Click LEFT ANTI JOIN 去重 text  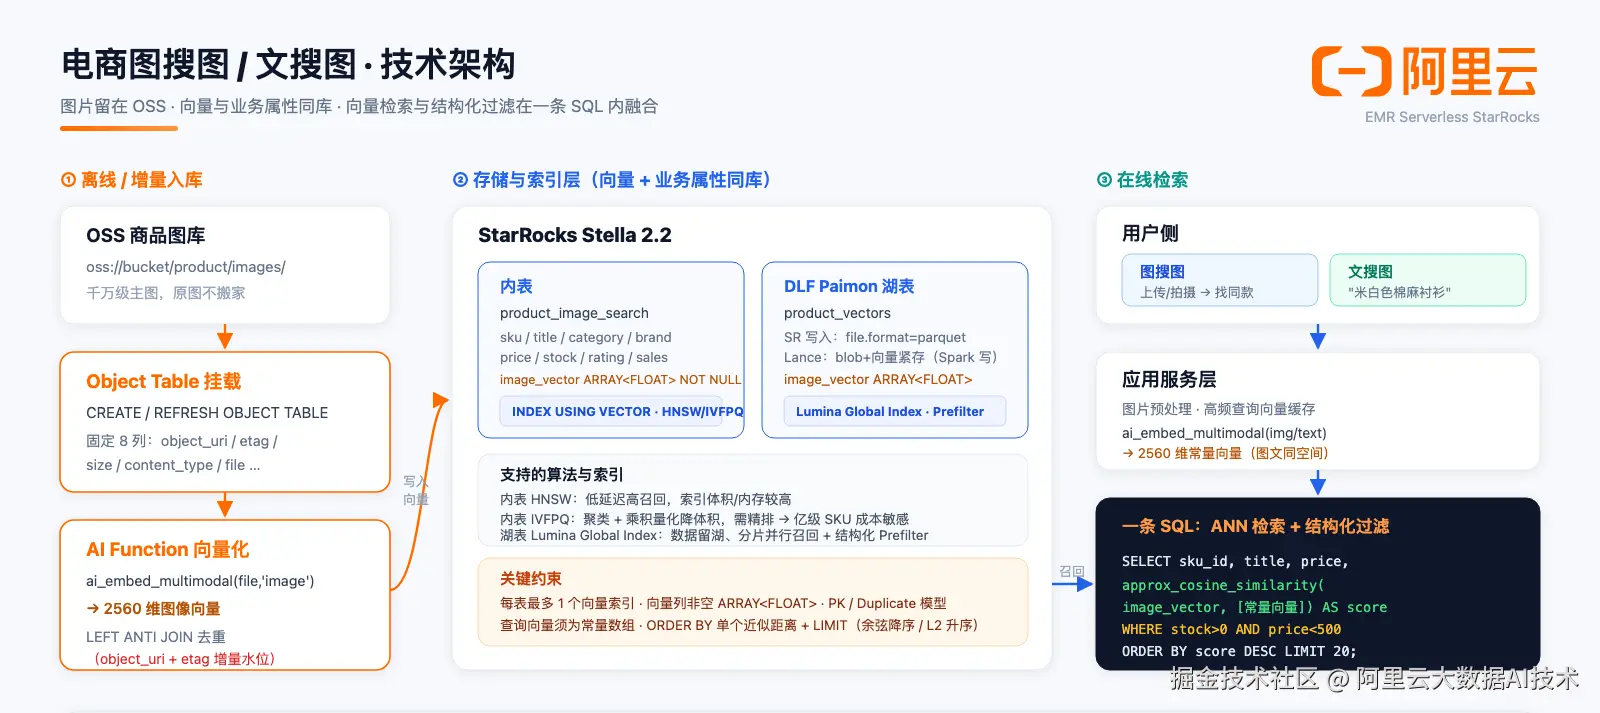pyautogui.click(x=156, y=637)
